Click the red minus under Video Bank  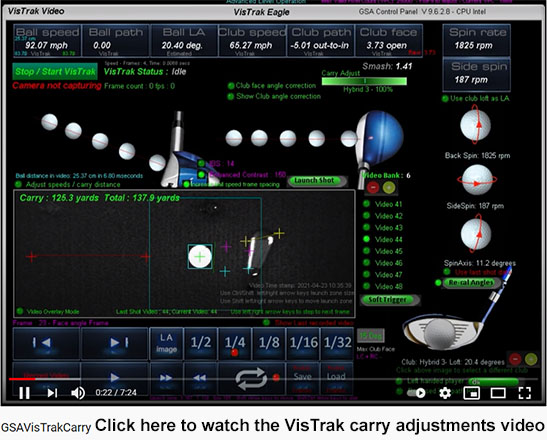[373, 188]
